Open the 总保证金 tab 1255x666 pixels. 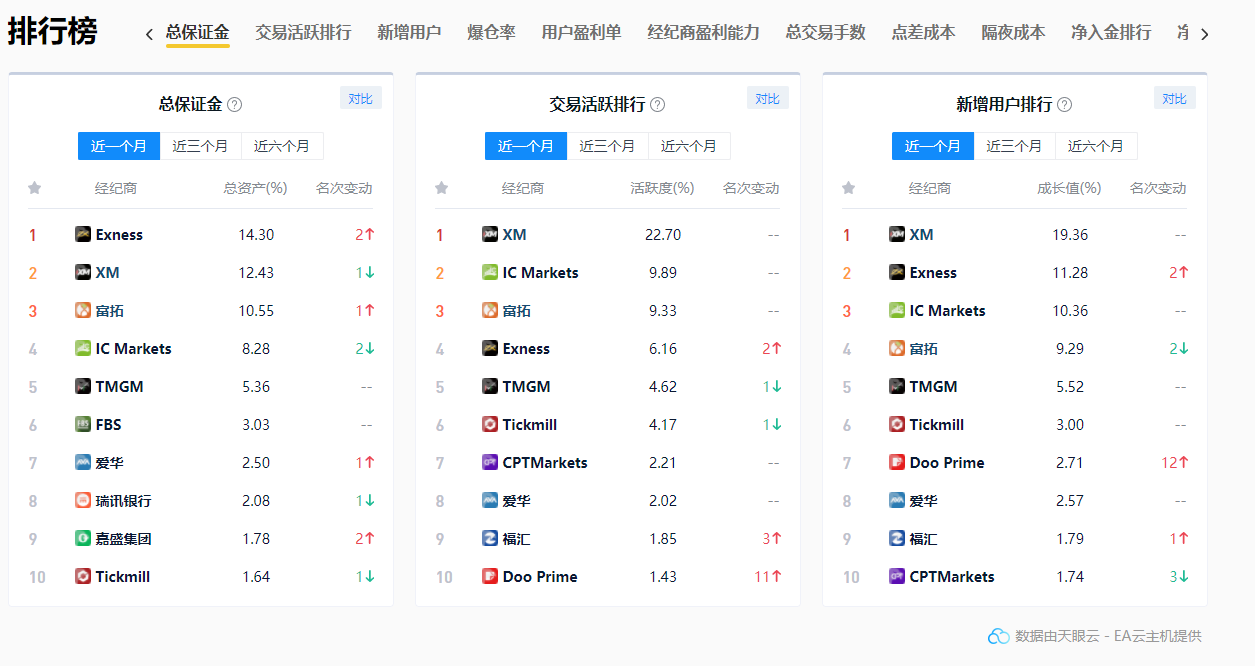pyautogui.click(x=197, y=33)
